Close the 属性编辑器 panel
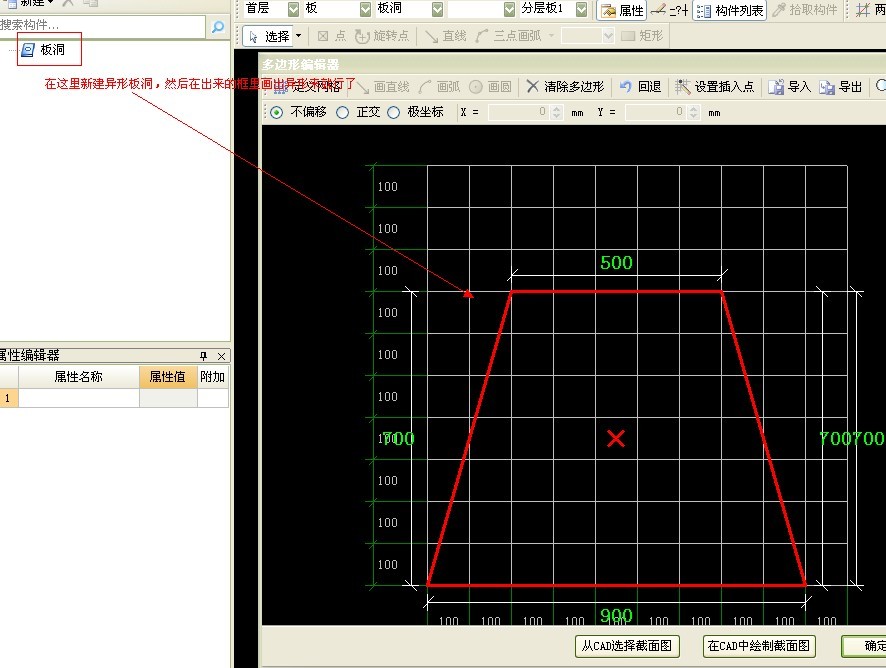Image resolution: width=886 pixels, height=668 pixels. [222, 356]
